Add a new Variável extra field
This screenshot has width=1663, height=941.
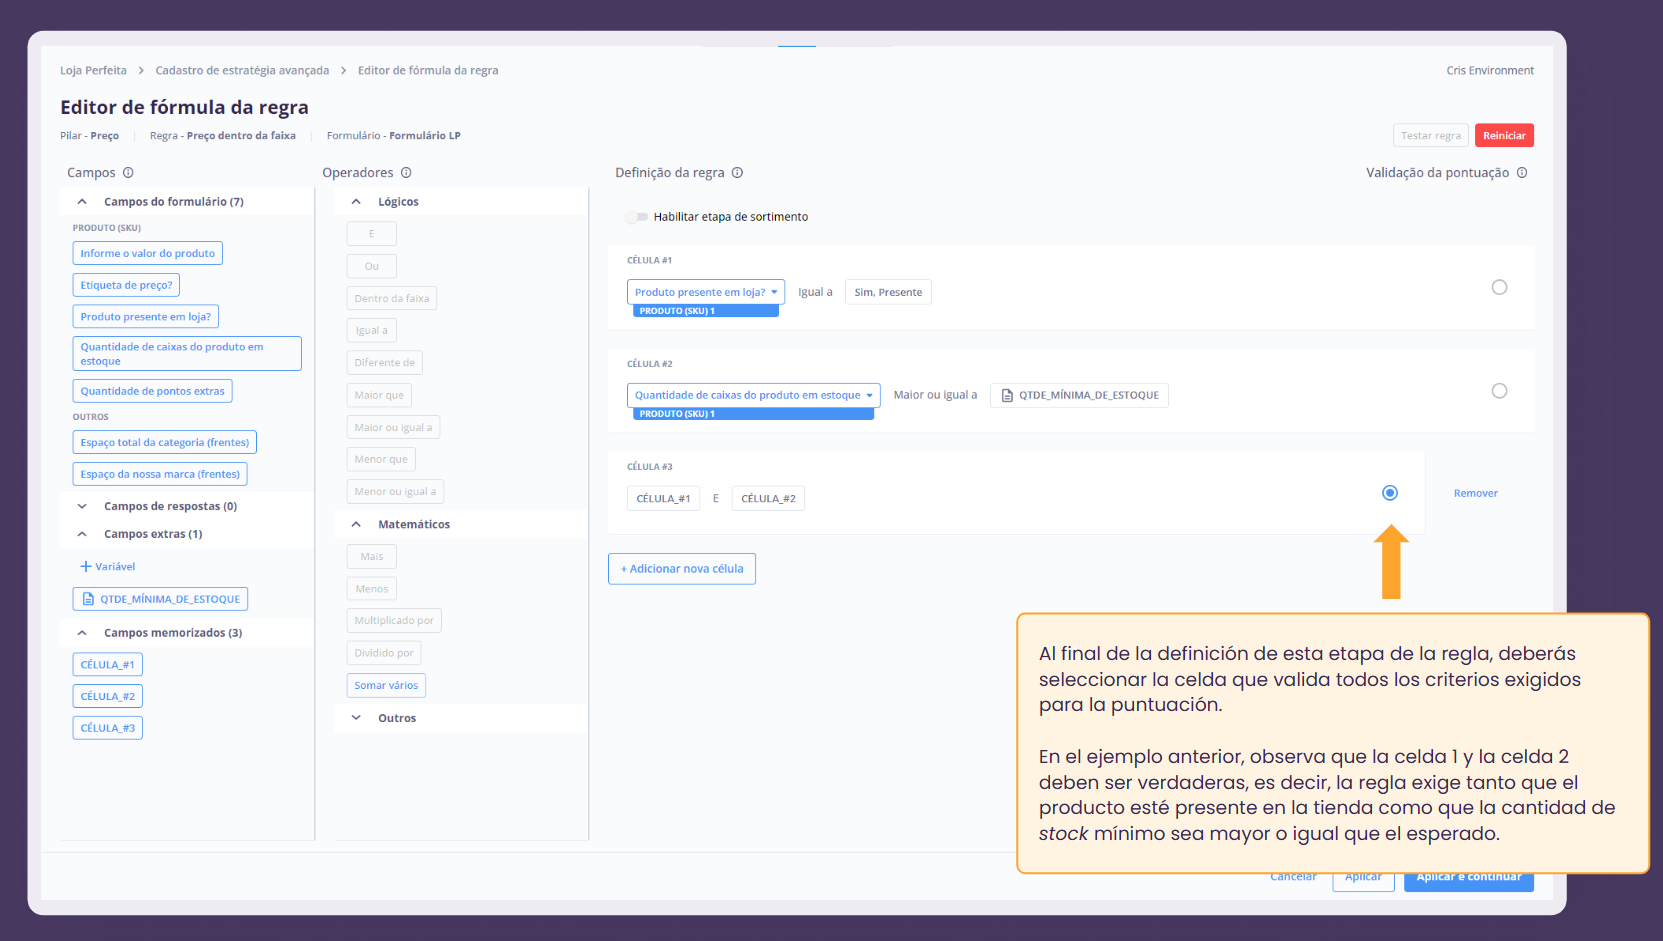pos(107,566)
